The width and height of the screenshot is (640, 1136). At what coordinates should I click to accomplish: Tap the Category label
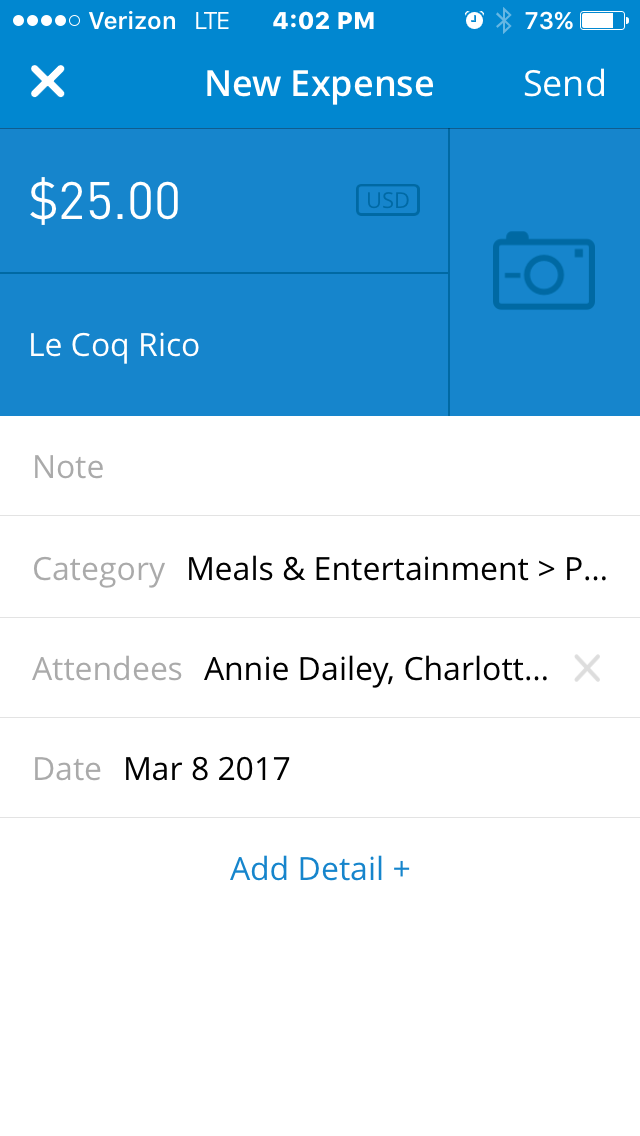click(98, 568)
